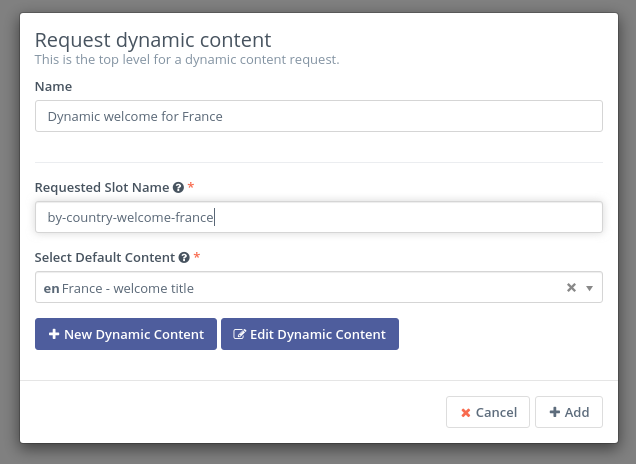636x464 pixels.
Task: Click the plus icon on the Add button
Action: 554,412
